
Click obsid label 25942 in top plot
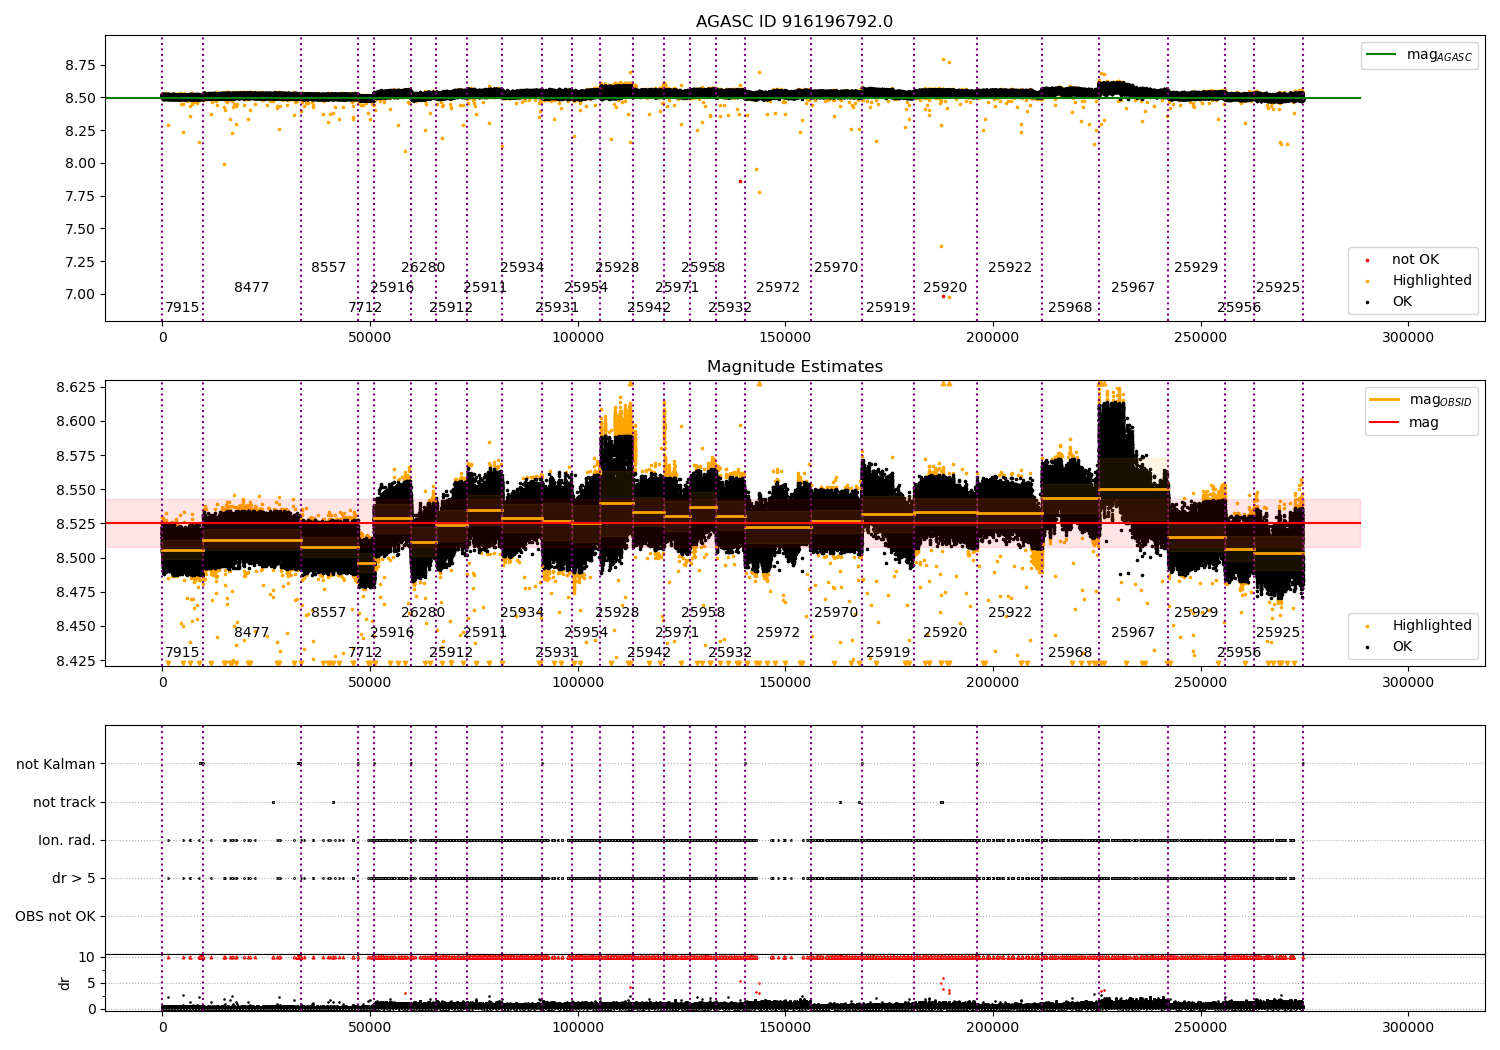tap(649, 307)
